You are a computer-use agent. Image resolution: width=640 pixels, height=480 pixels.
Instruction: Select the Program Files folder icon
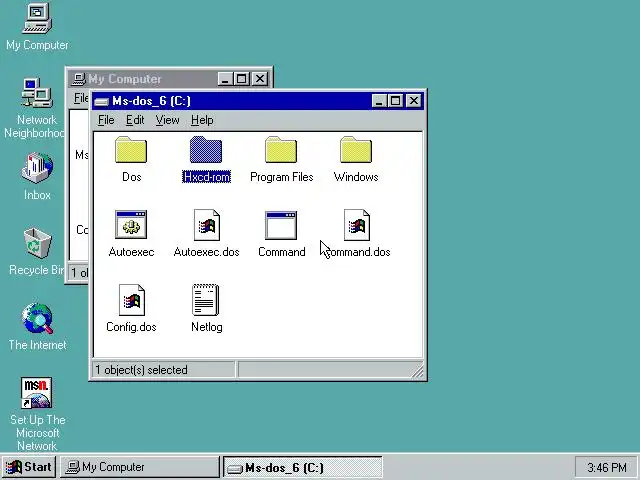[281, 149]
